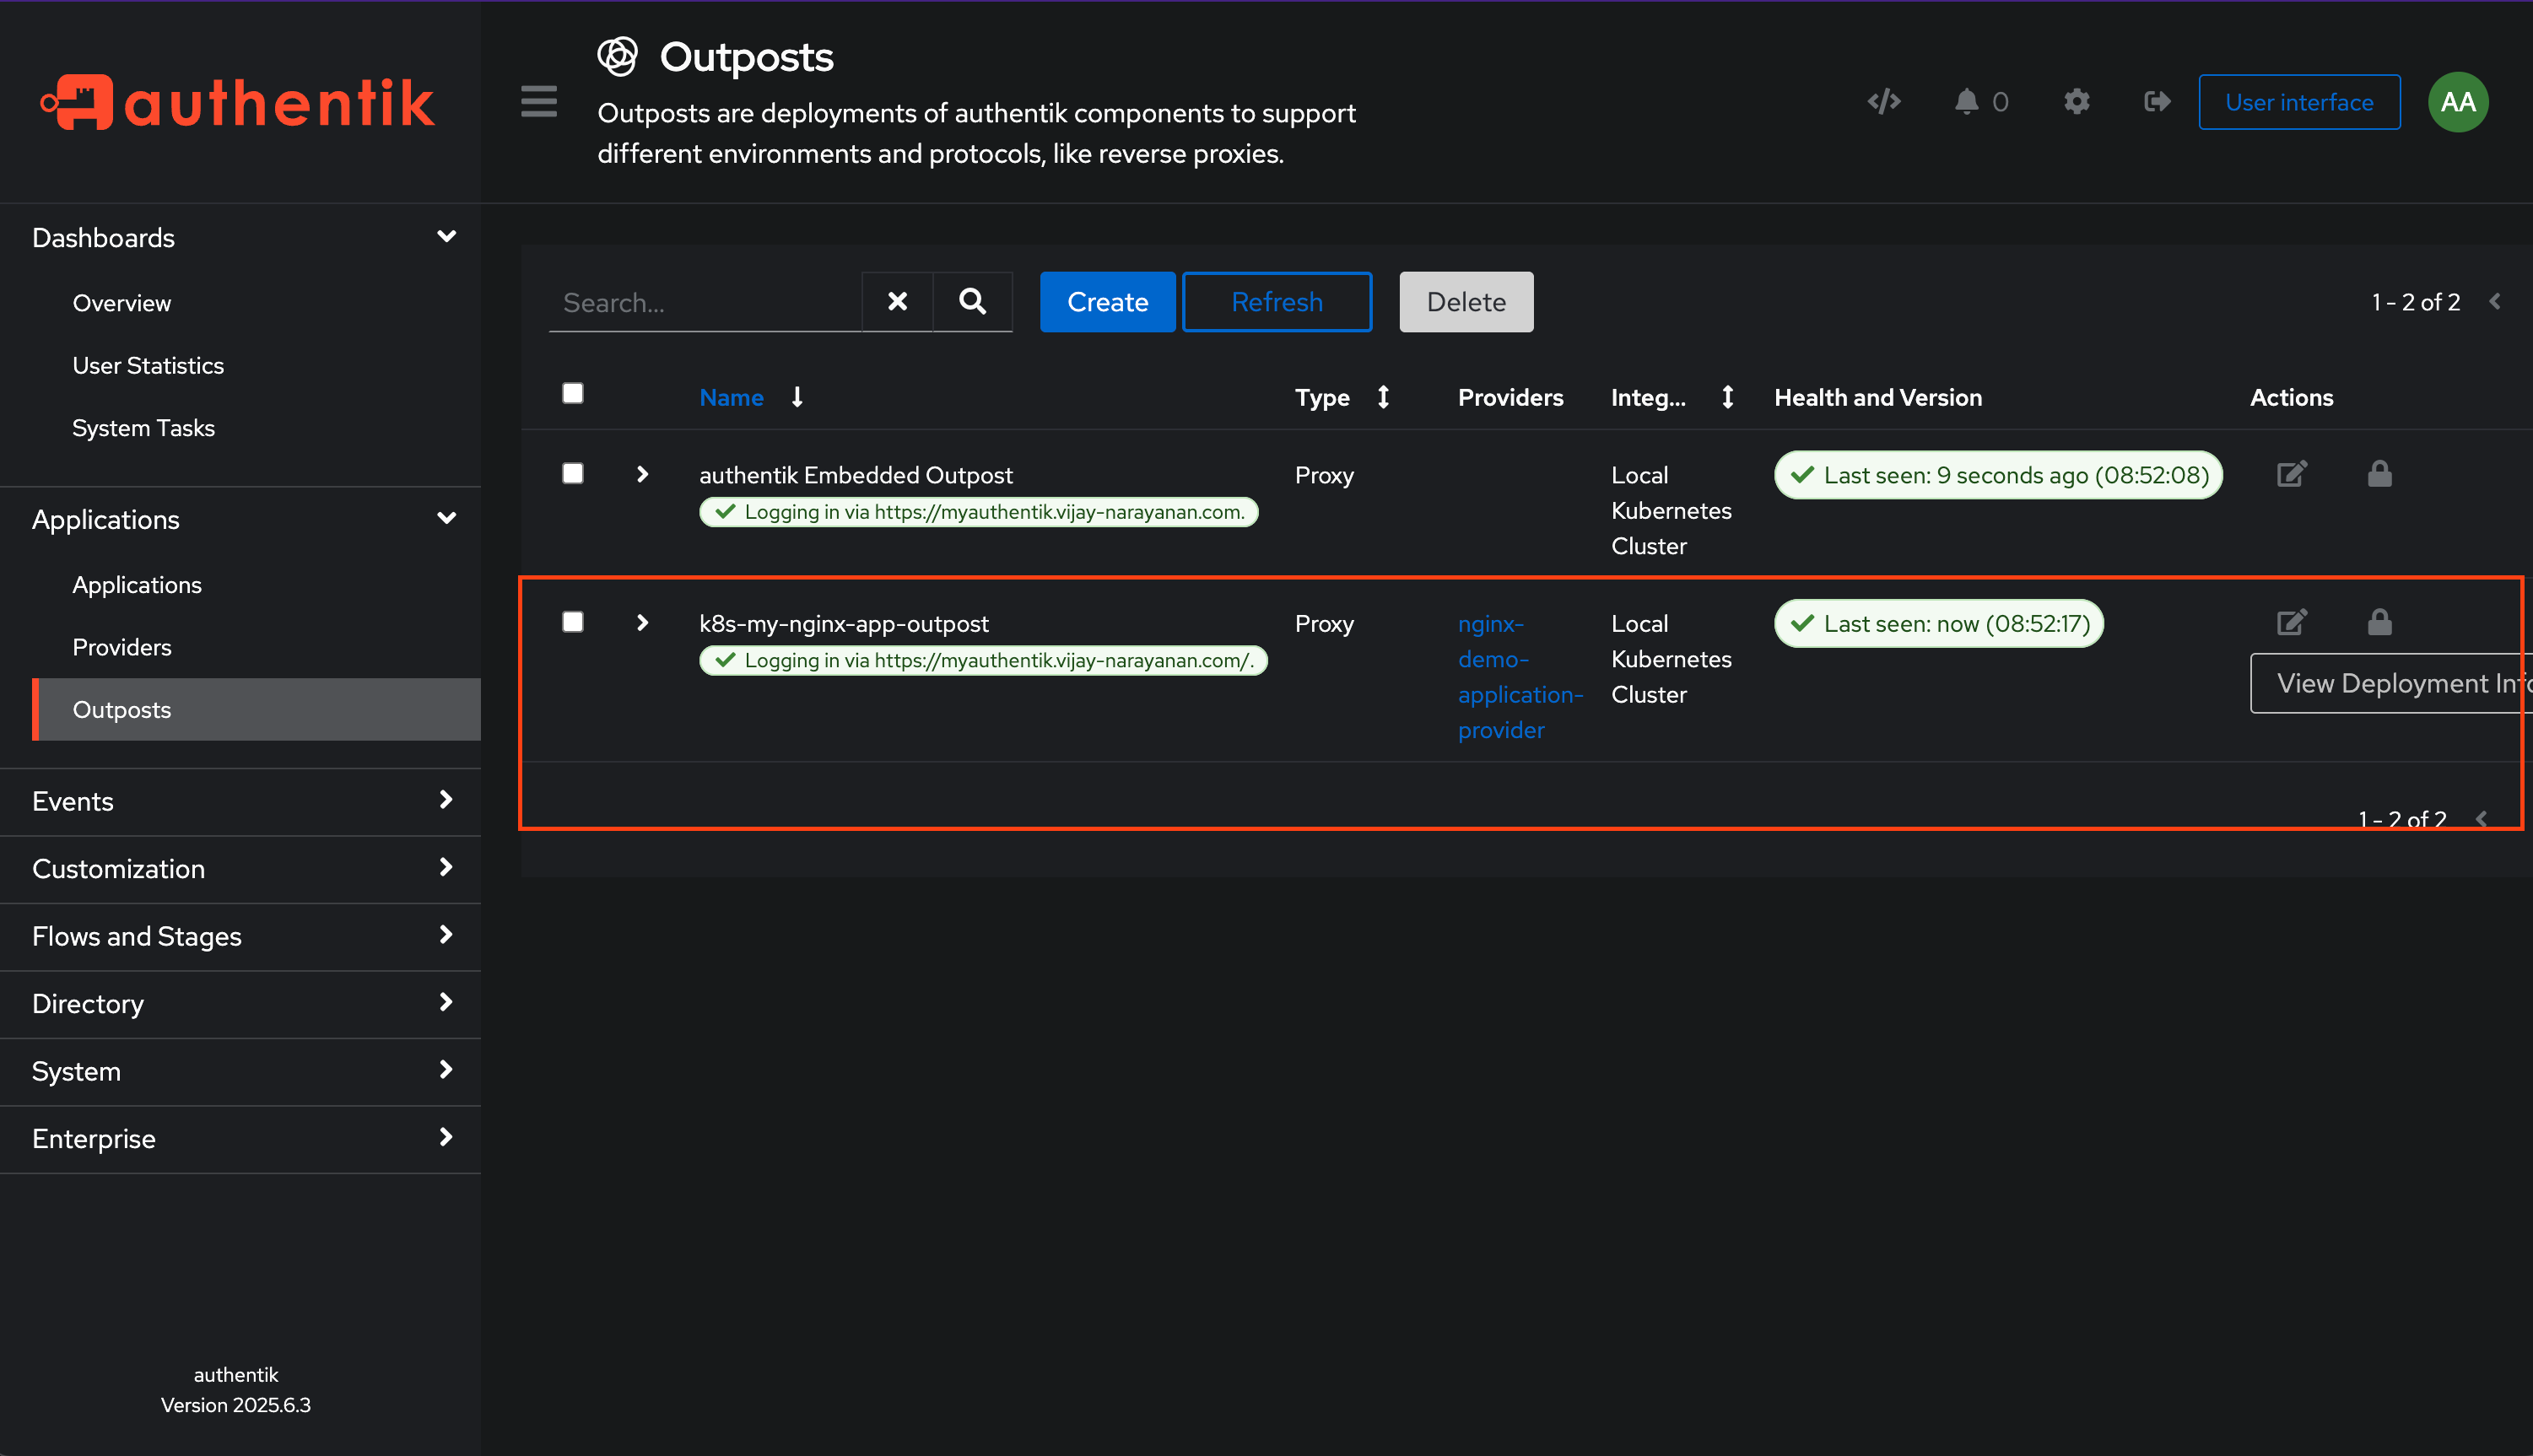2533x1456 pixels.
Task: Click the Health and Version column header
Action: (1877, 397)
